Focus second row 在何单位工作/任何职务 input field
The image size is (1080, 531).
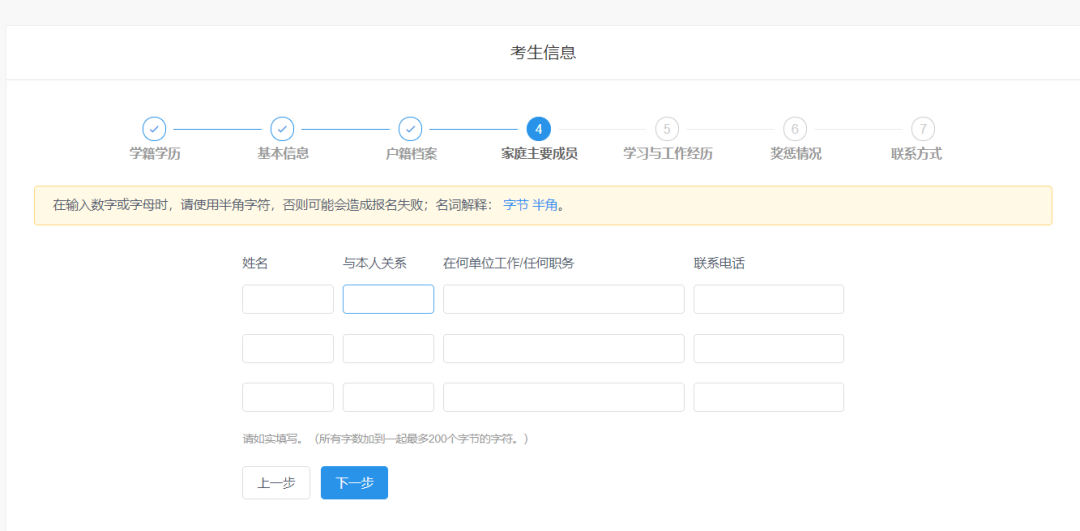pyautogui.click(x=563, y=348)
